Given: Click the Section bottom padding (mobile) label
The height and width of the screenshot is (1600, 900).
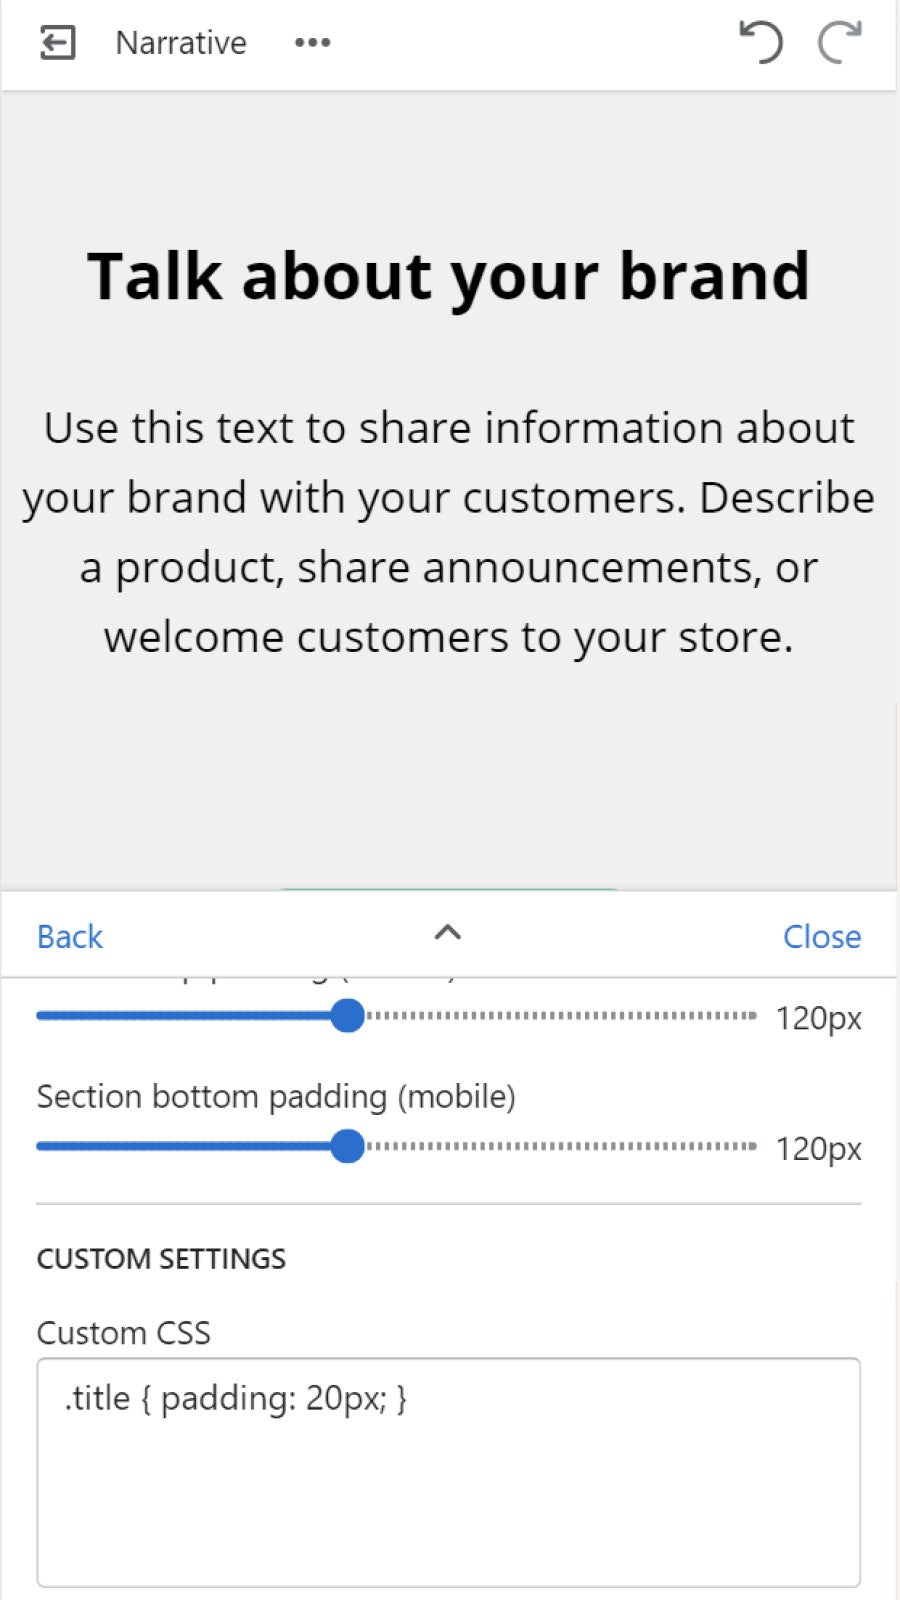Looking at the screenshot, I should coord(276,1097).
